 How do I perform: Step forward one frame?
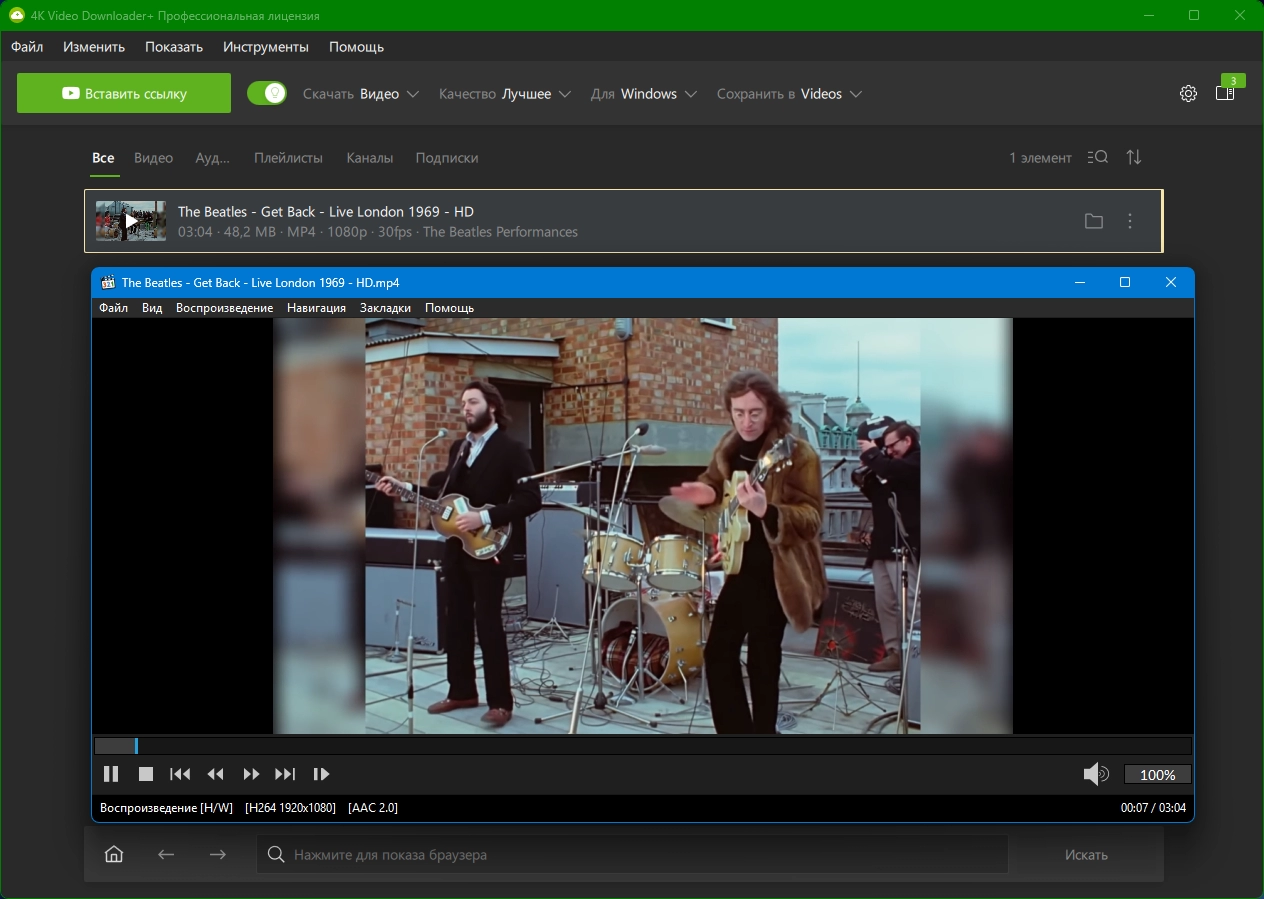coord(321,774)
